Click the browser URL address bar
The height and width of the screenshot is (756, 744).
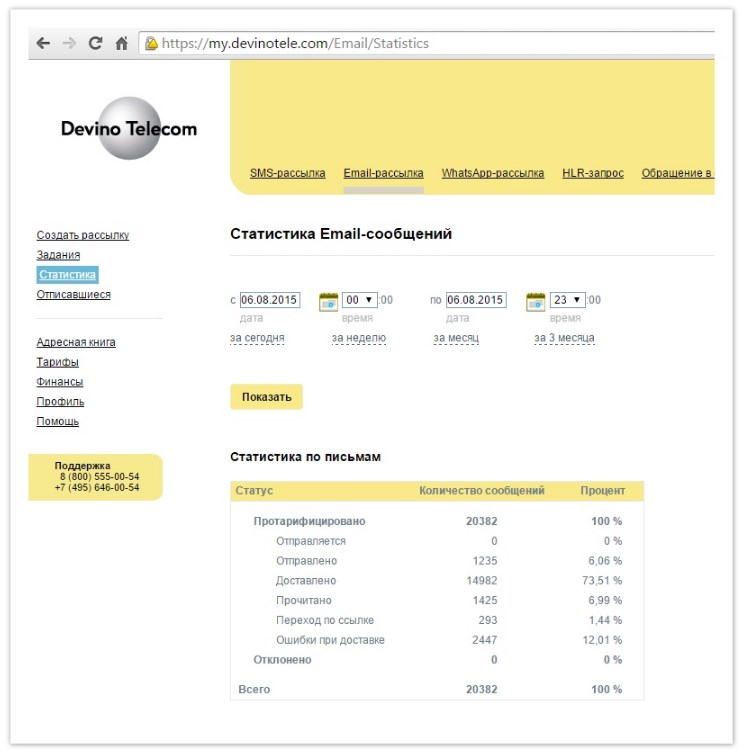(427, 43)
